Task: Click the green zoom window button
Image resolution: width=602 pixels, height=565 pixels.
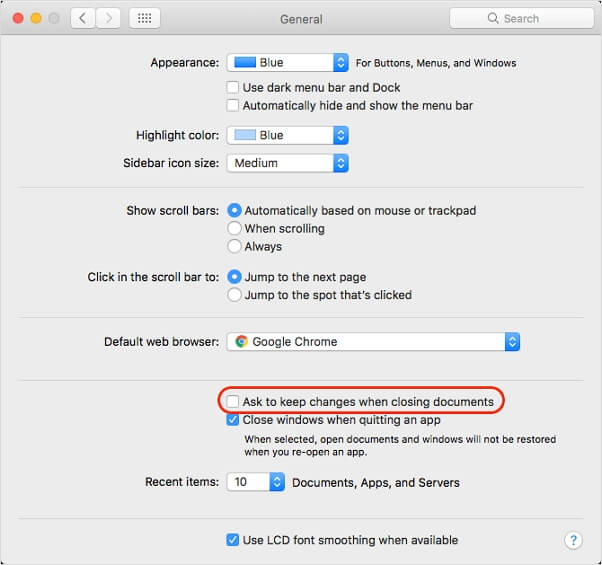Action: [54, 18]
